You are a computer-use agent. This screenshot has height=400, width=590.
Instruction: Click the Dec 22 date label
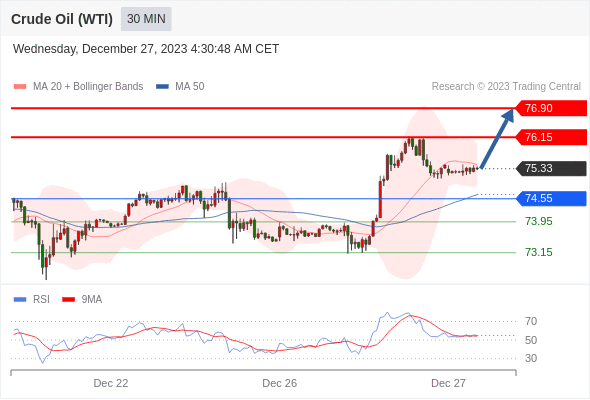point(111,383)
